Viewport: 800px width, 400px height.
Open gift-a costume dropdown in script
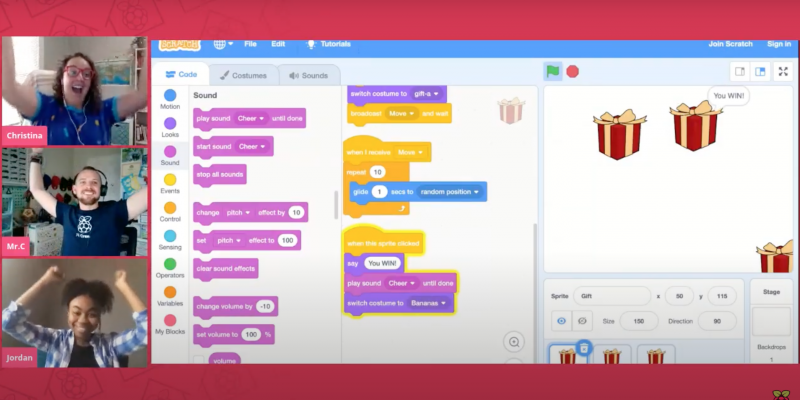[426, 94]
